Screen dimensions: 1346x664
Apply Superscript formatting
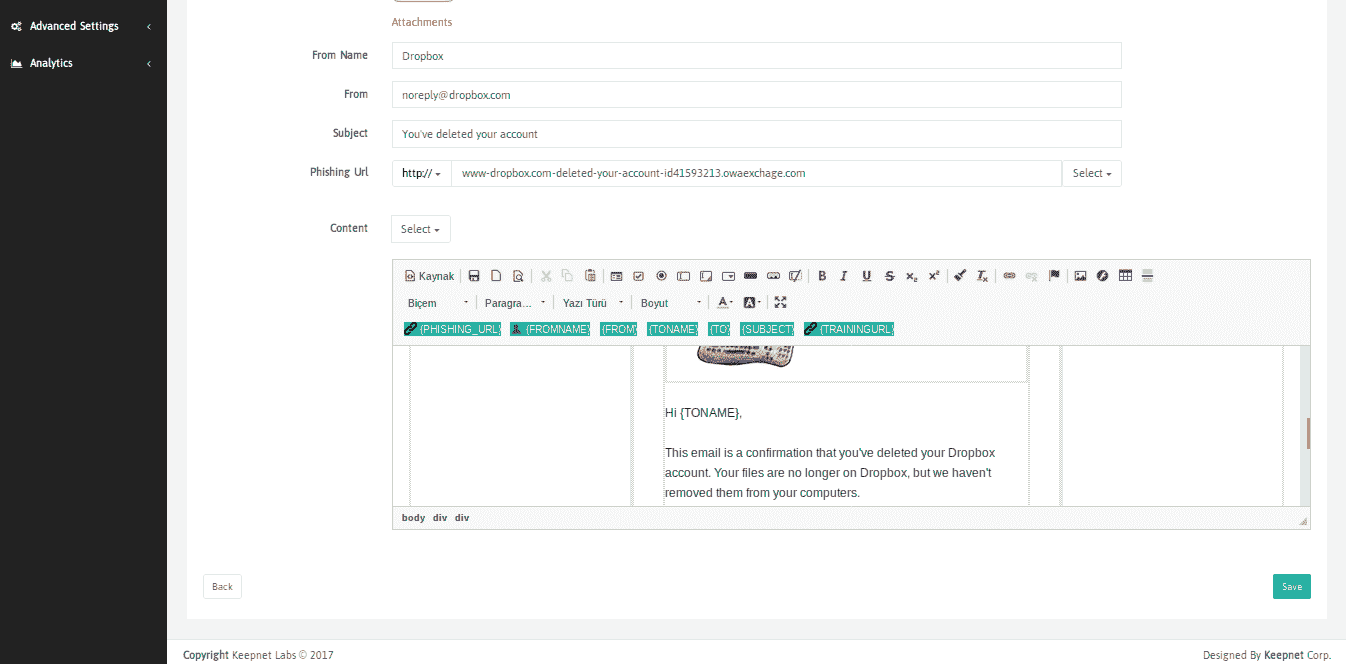(934, 276)
